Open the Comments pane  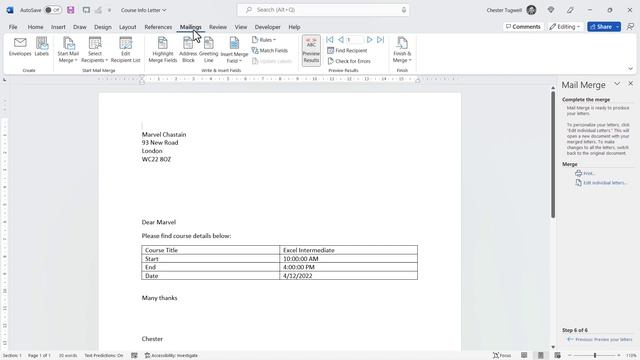[x=523, y=27]
